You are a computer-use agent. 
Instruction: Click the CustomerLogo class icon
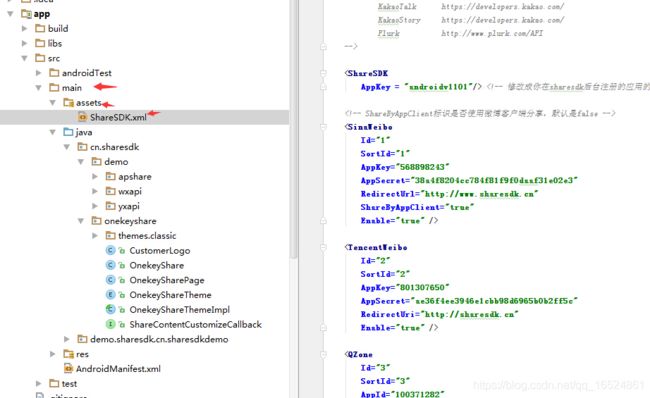tap(110, 250)
